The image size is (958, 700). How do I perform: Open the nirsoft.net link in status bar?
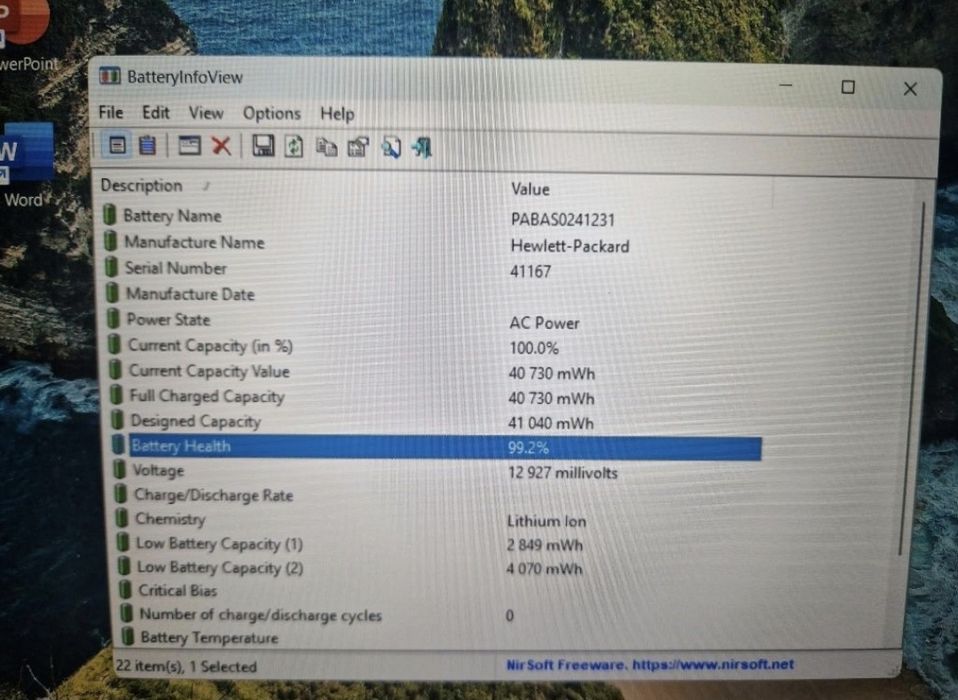click(712, 664)
